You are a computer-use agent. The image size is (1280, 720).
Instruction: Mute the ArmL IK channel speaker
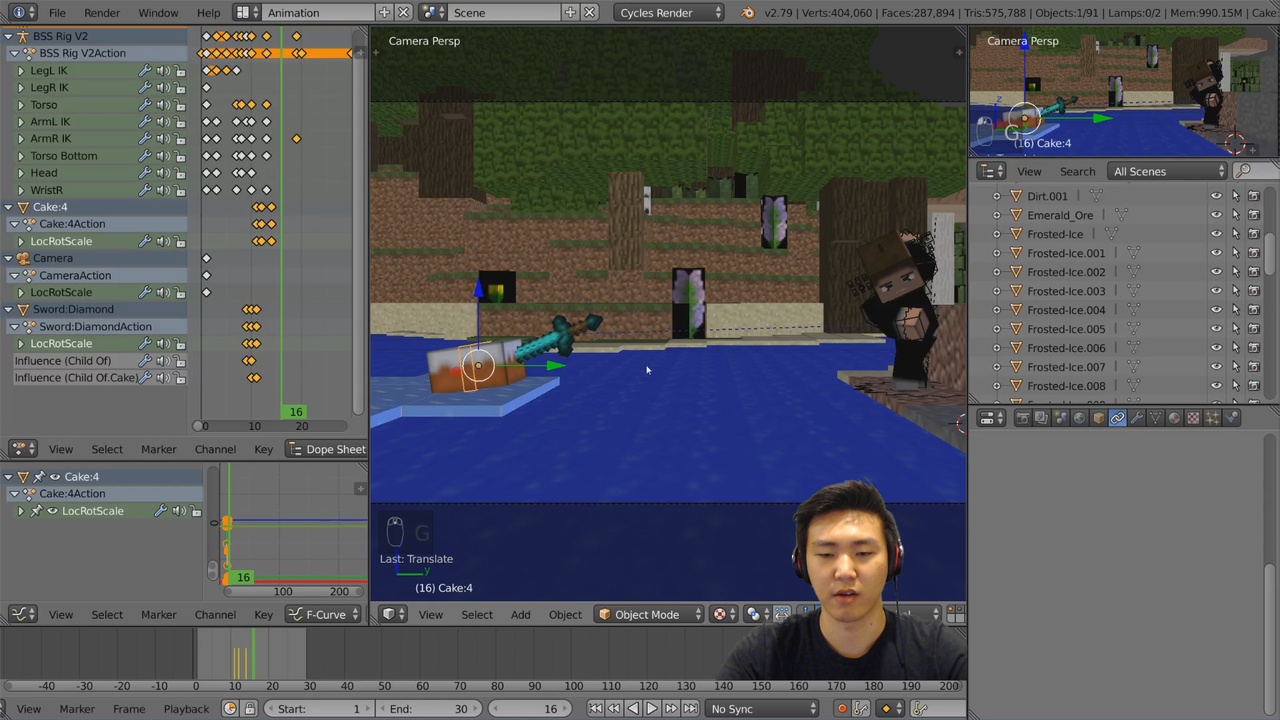[x=163, y=122]
